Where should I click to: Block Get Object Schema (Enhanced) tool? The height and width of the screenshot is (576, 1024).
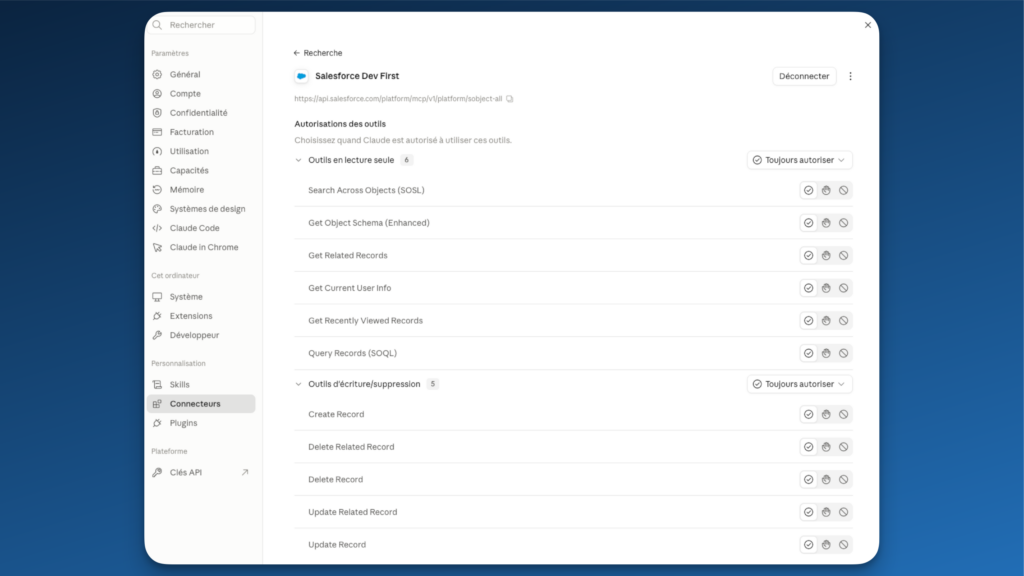pyautogui.click(x=844, y=223)
